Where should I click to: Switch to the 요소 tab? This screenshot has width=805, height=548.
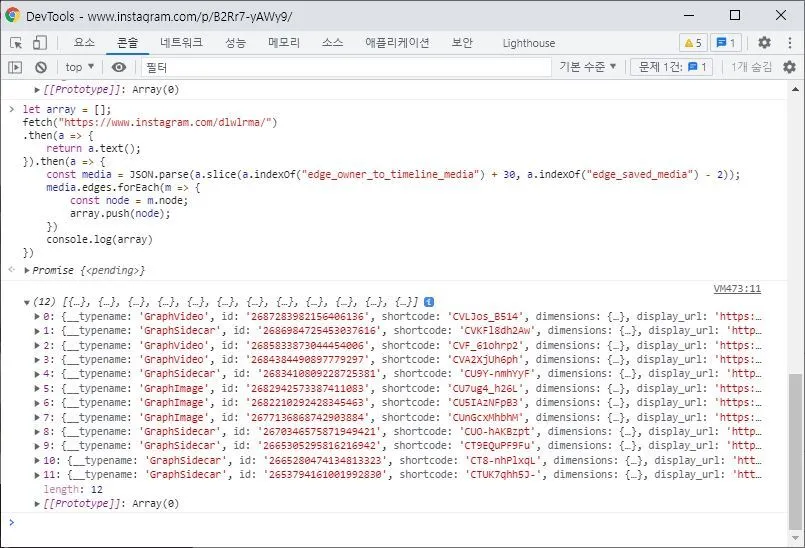[84, 43]
